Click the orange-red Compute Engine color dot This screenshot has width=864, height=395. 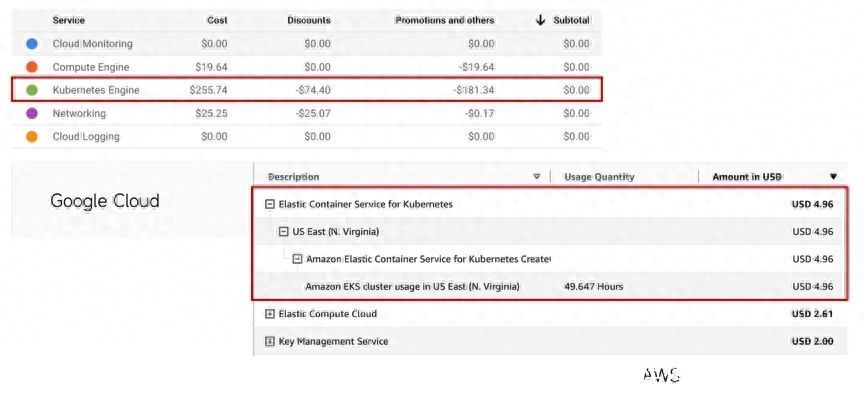(x=32, y=67)
